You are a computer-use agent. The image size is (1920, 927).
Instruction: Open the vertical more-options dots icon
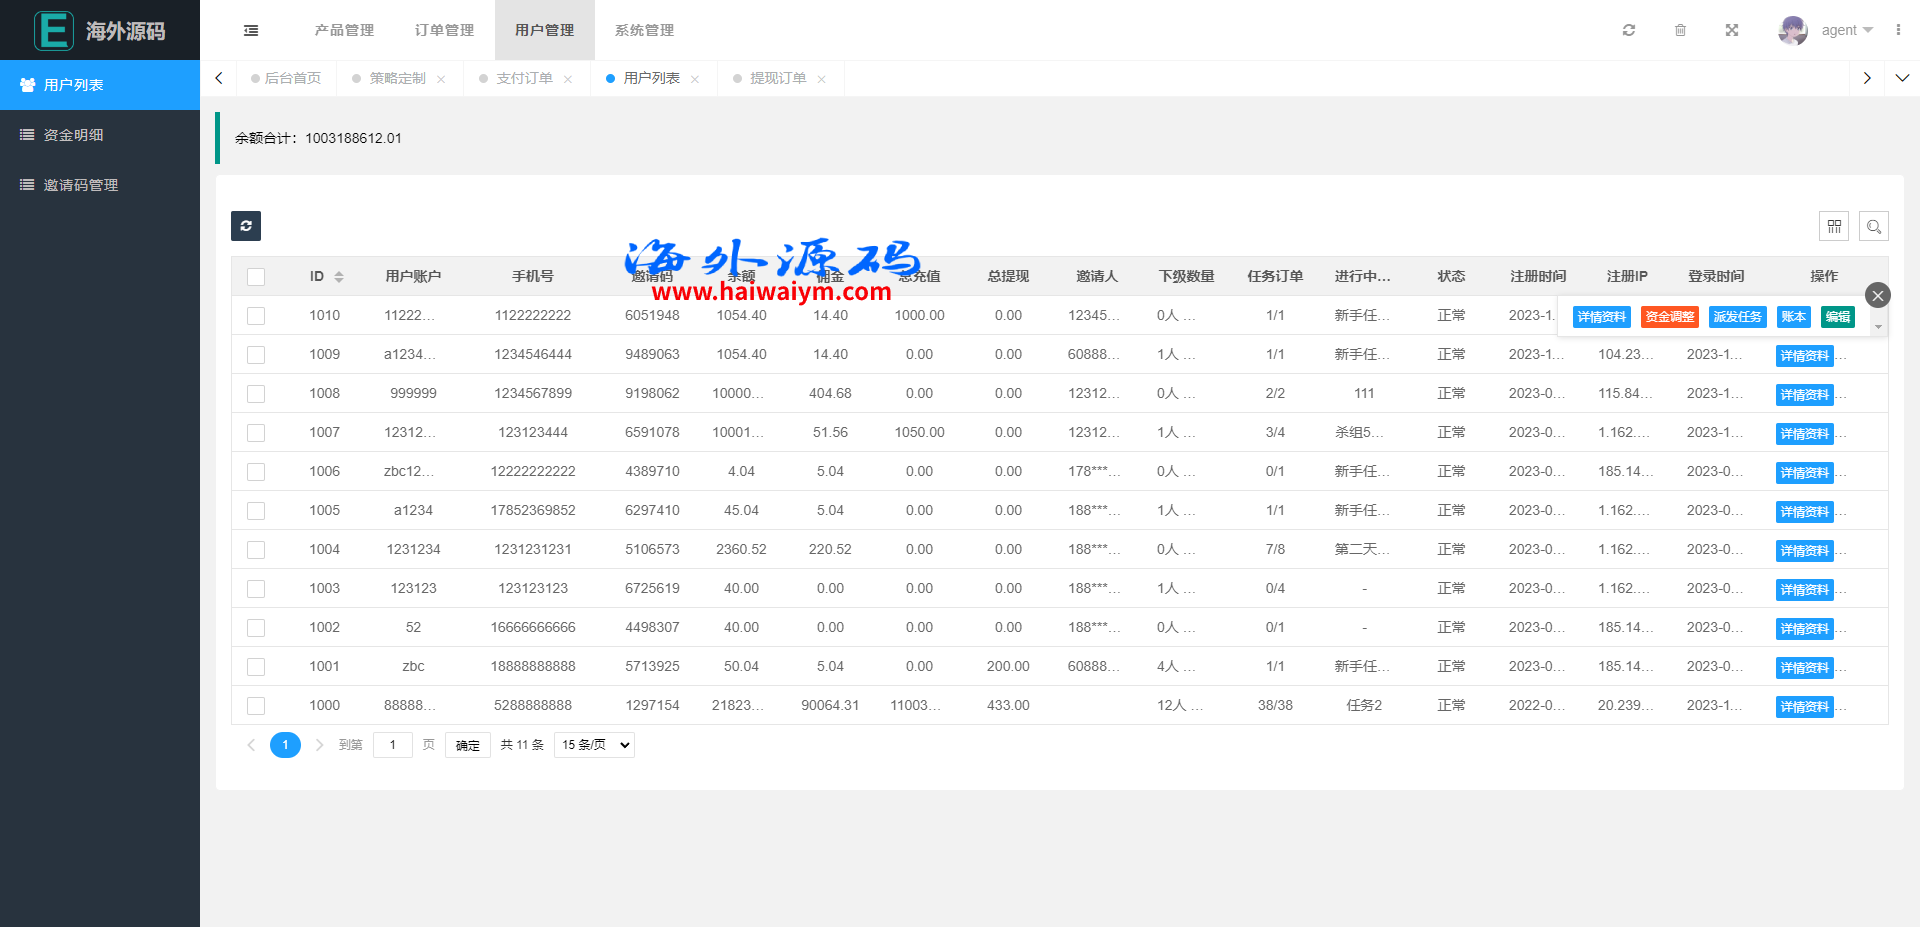pos(1898,30)
